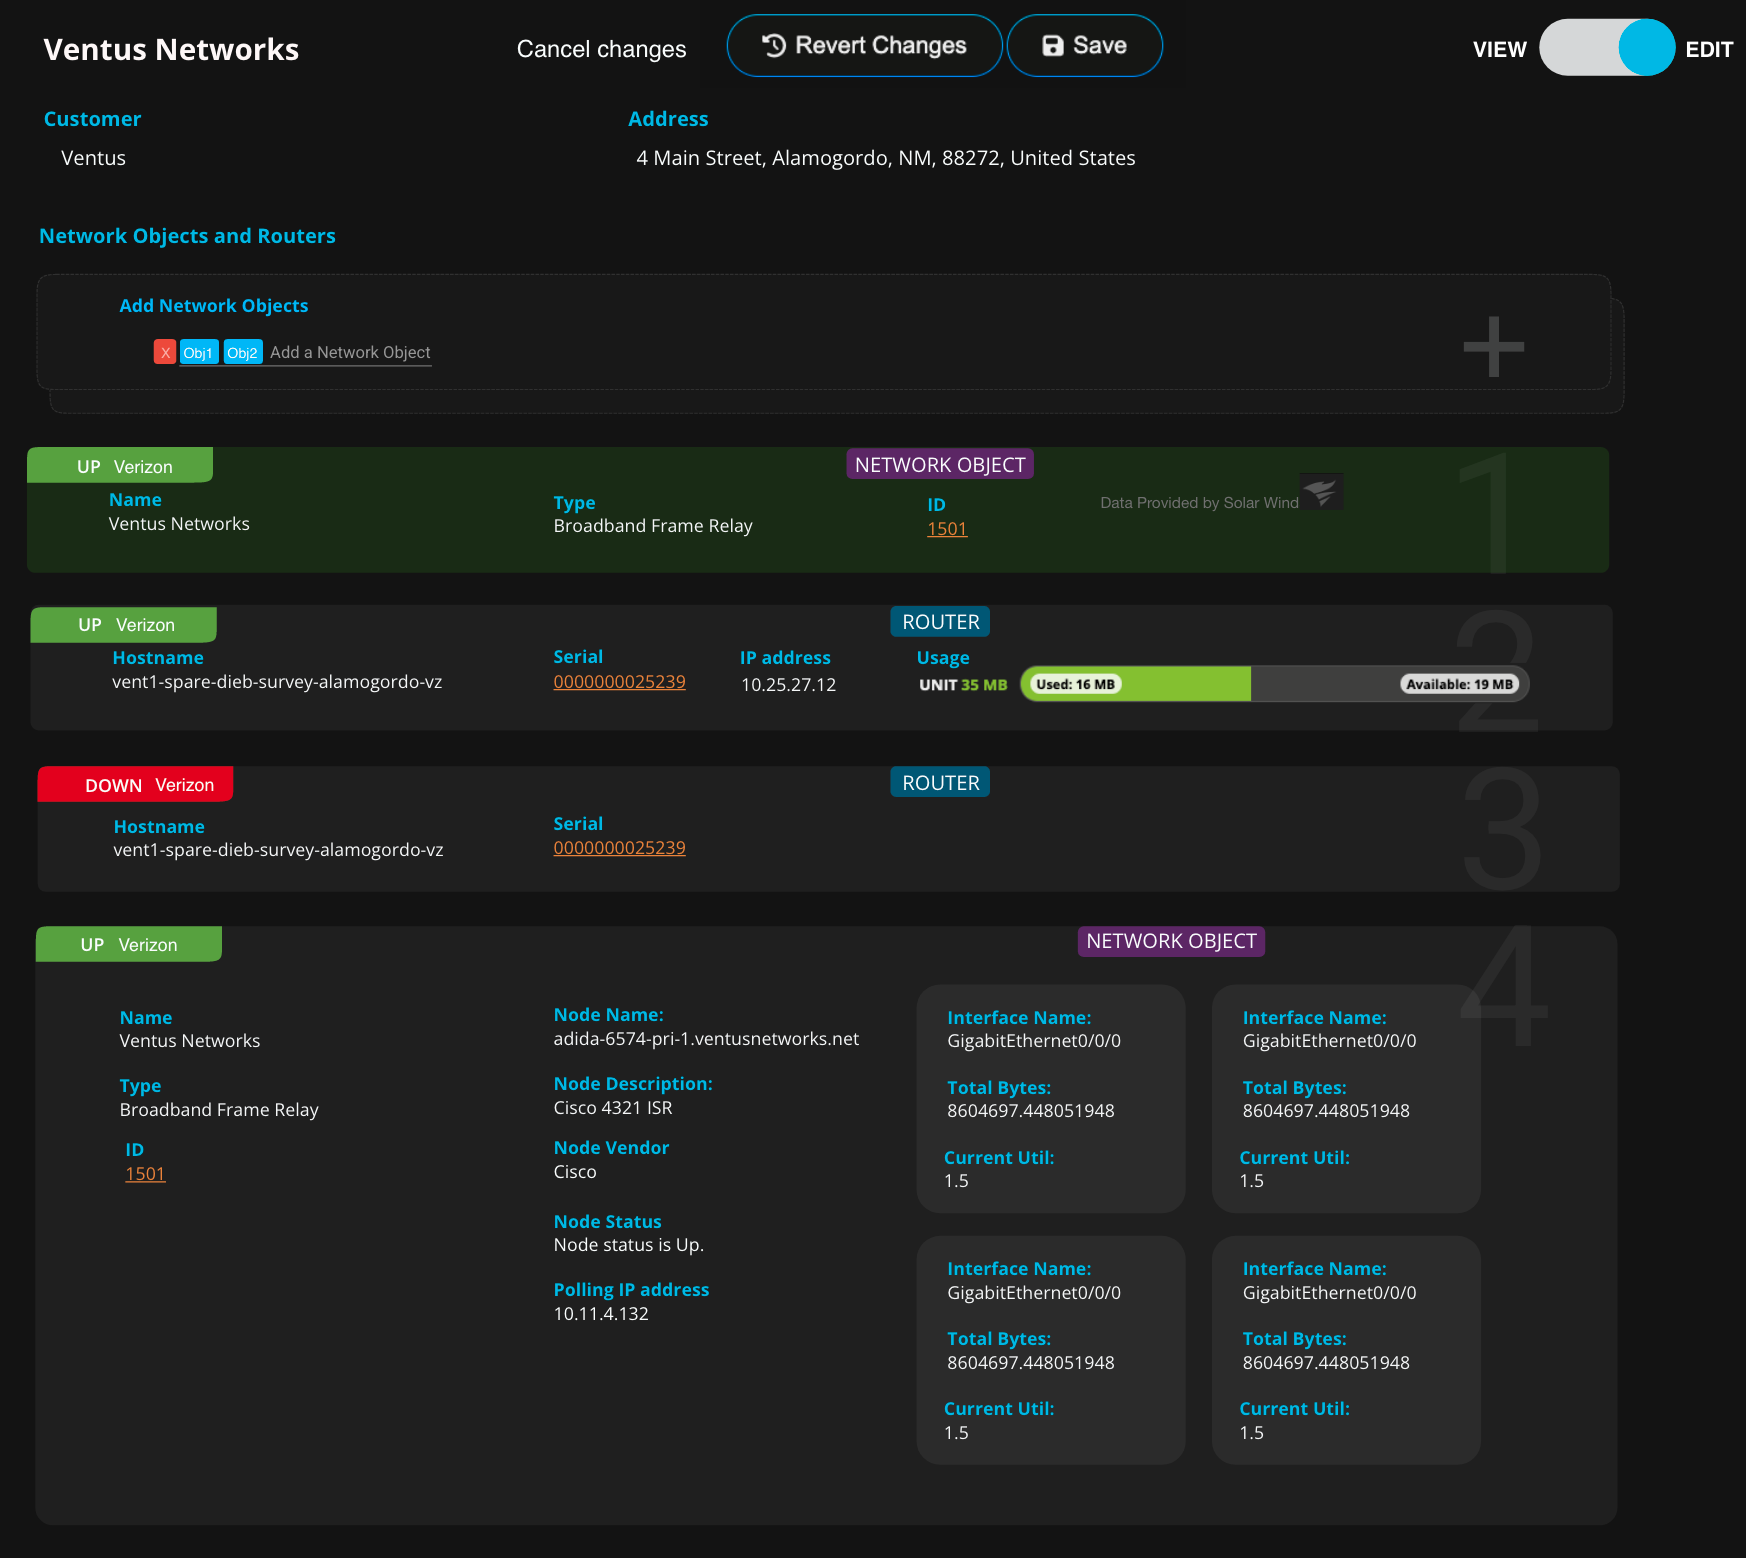Click hostname text in the UP router card

[277, 682]
